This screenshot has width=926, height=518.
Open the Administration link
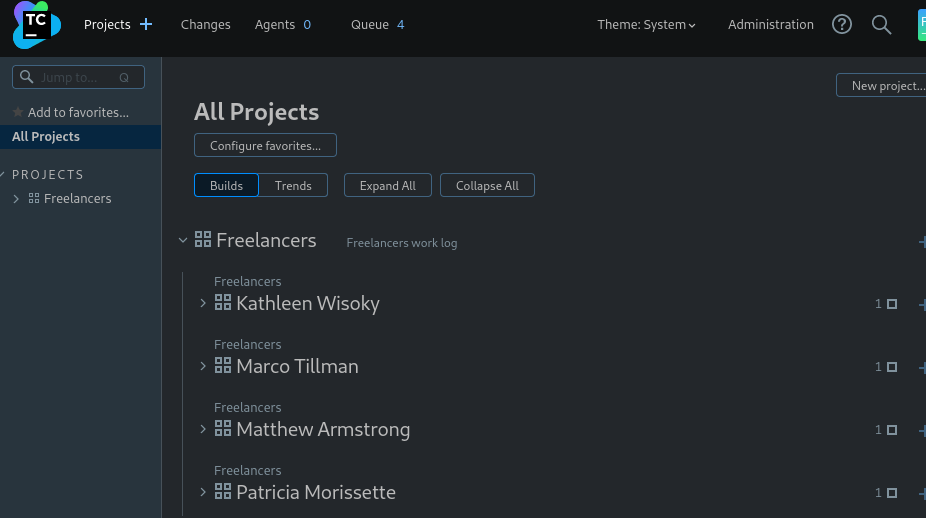coord(770,25)
